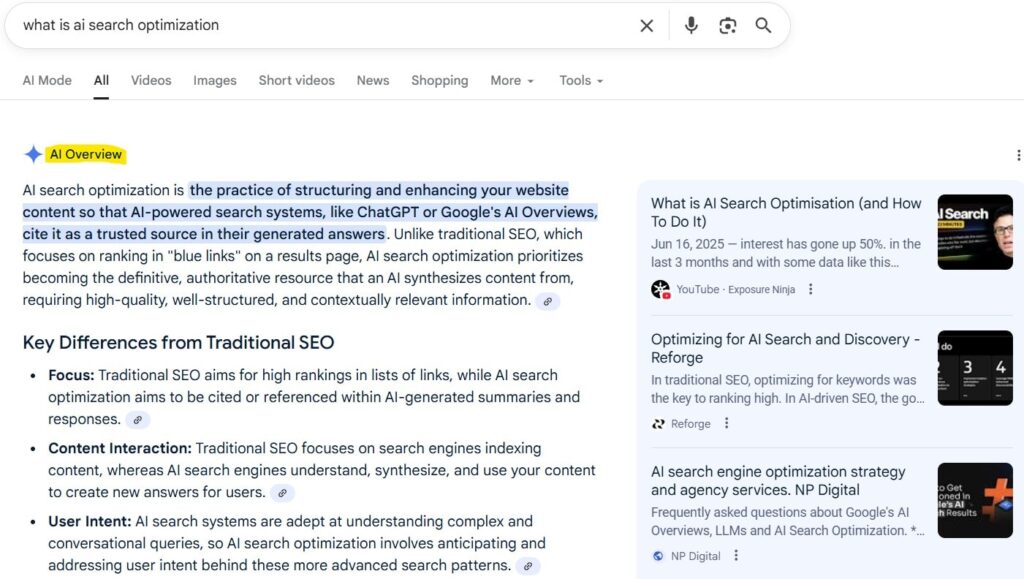Expand the Tools dropdown menu
Image resolution: width=1024 pixels, height=579 pixels.
coord(581,81)
